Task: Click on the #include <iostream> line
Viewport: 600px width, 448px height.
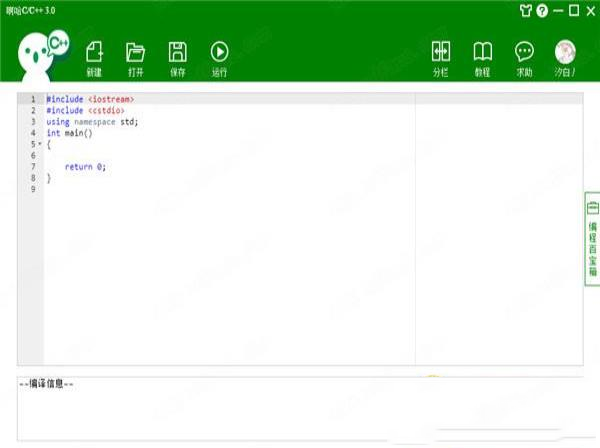Action: click(90, 100)
